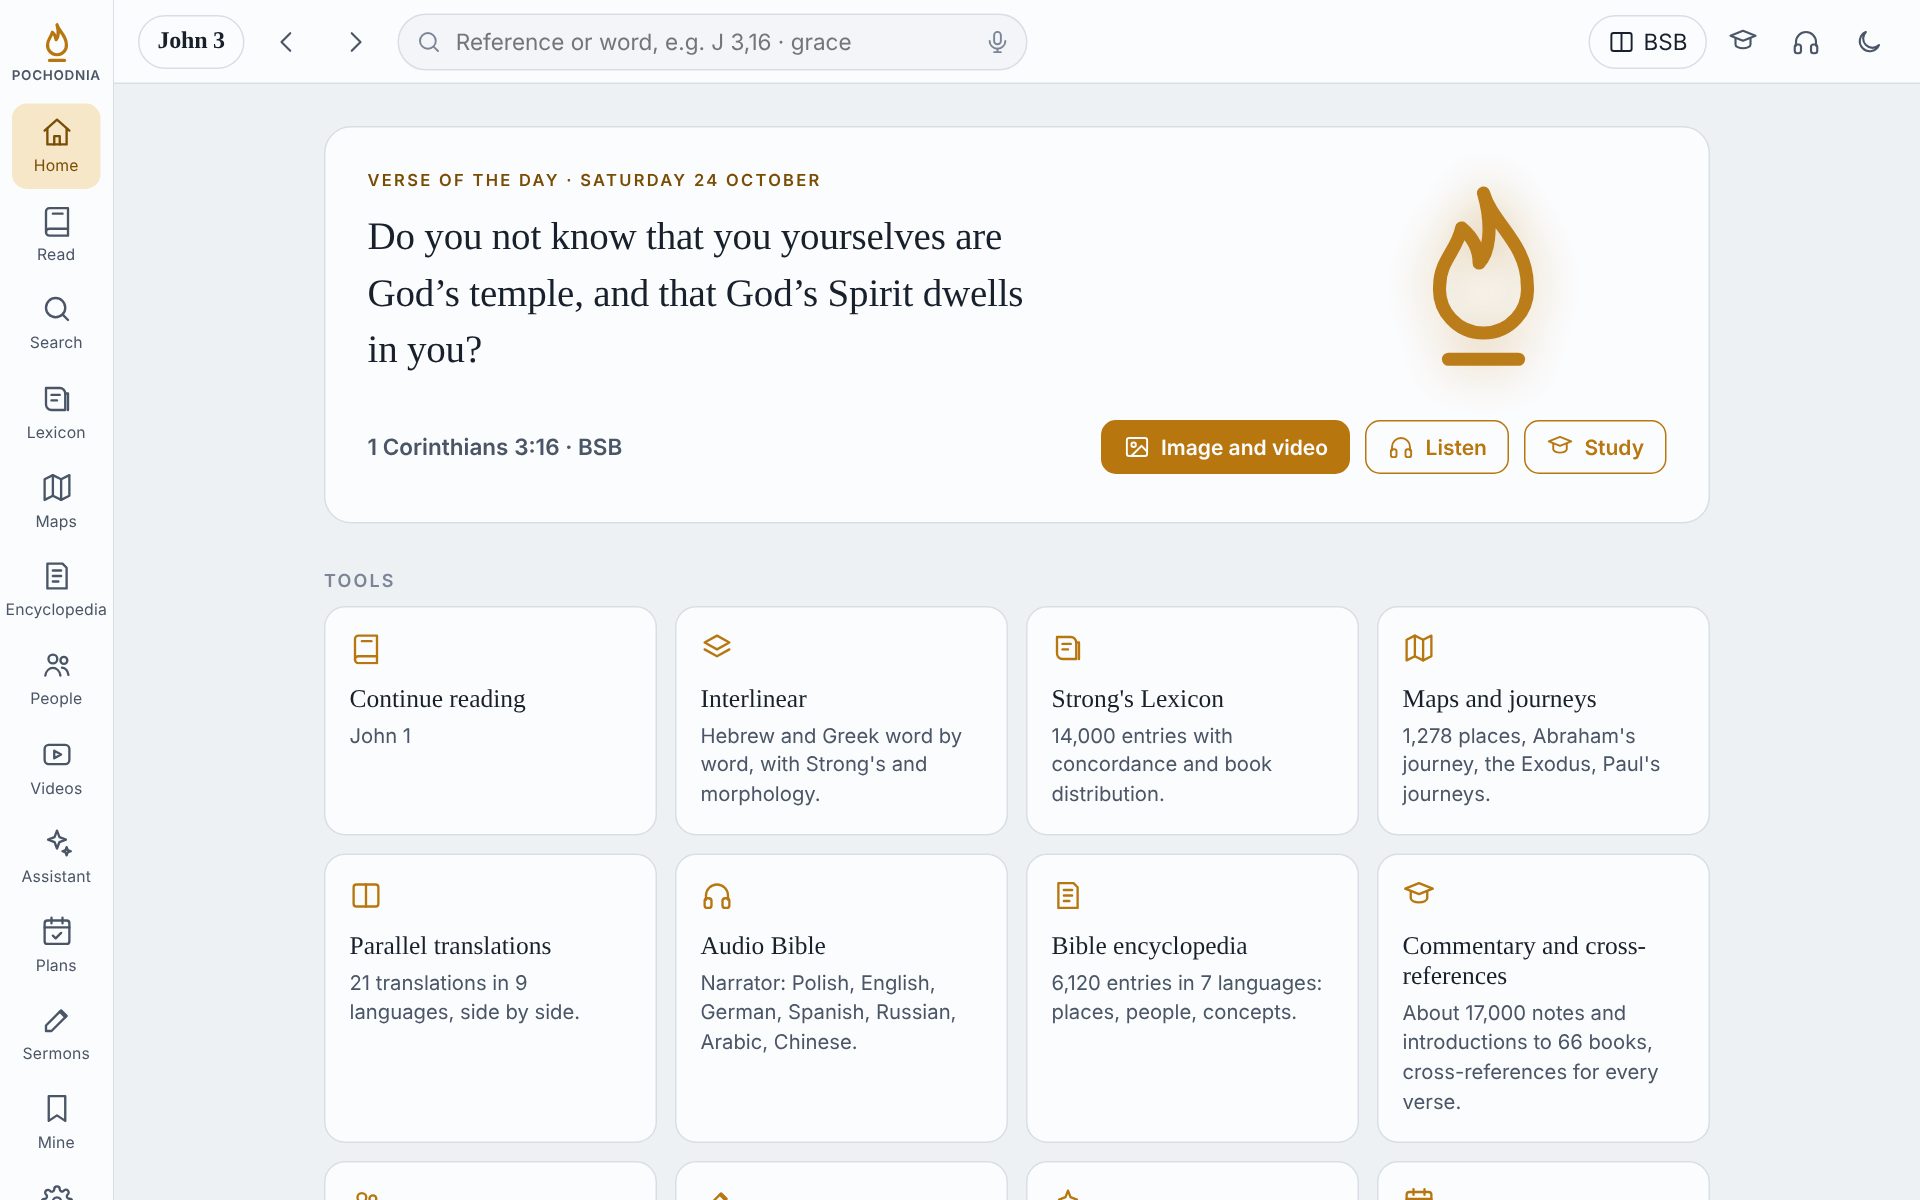Open Mine bookmarks in the sidebar
Image resolution: width=1920 pixels, height=1200 pixels.
point(56,1123)
